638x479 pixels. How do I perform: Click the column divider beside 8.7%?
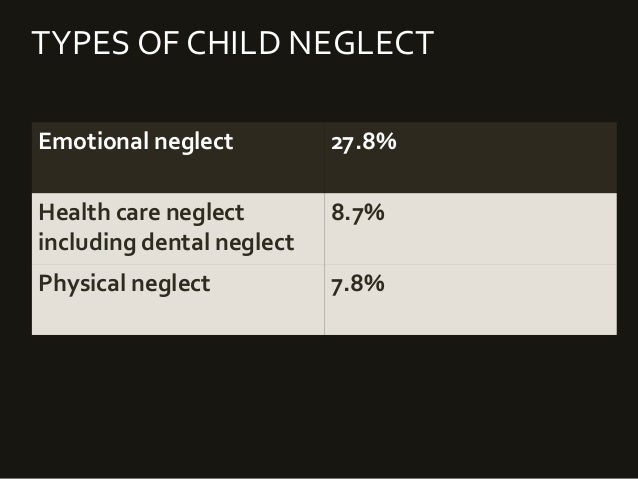click(324, 228)
